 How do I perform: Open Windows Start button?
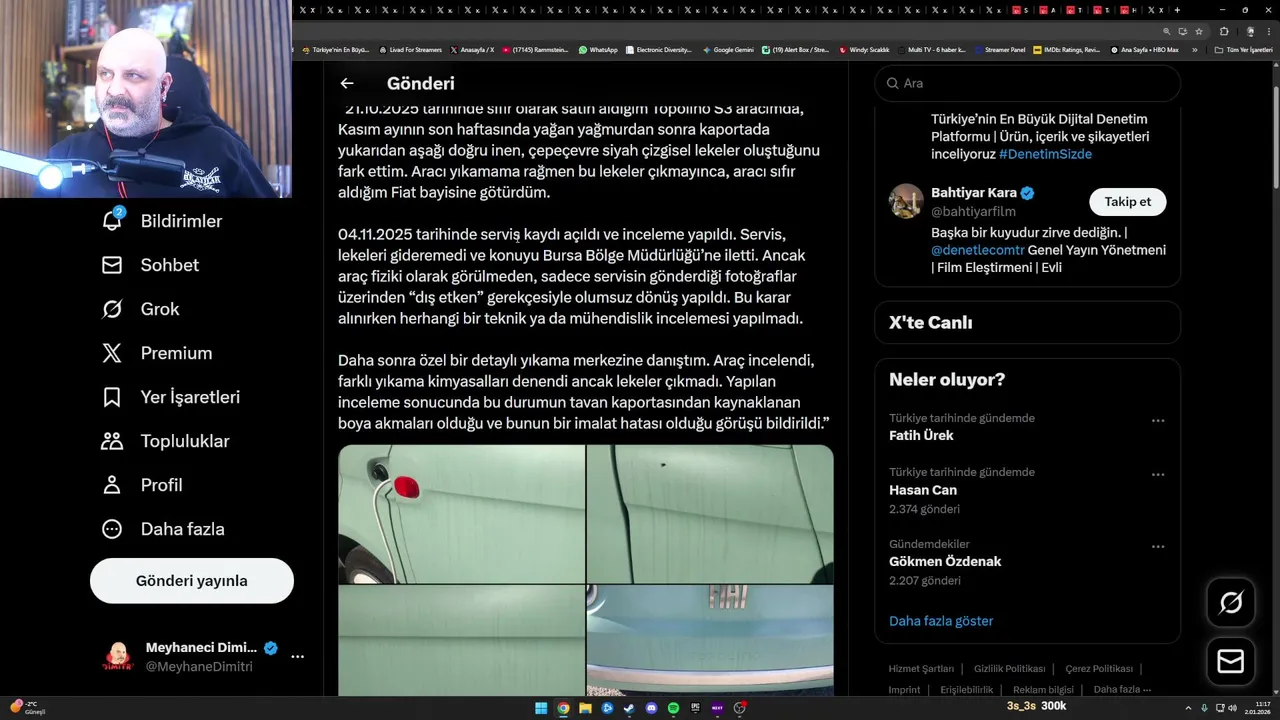[541, 708]
